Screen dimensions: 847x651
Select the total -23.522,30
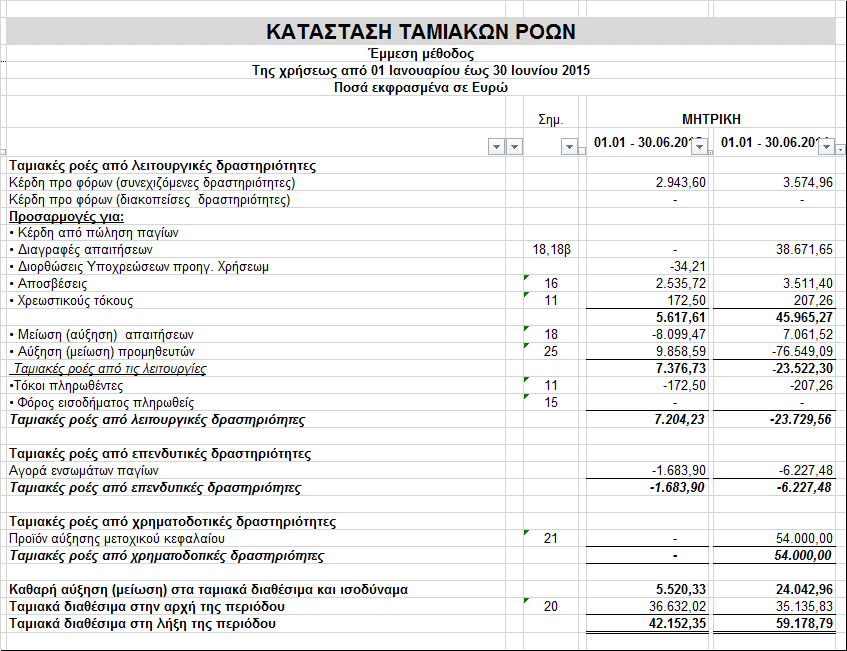[x=802, y=369]
